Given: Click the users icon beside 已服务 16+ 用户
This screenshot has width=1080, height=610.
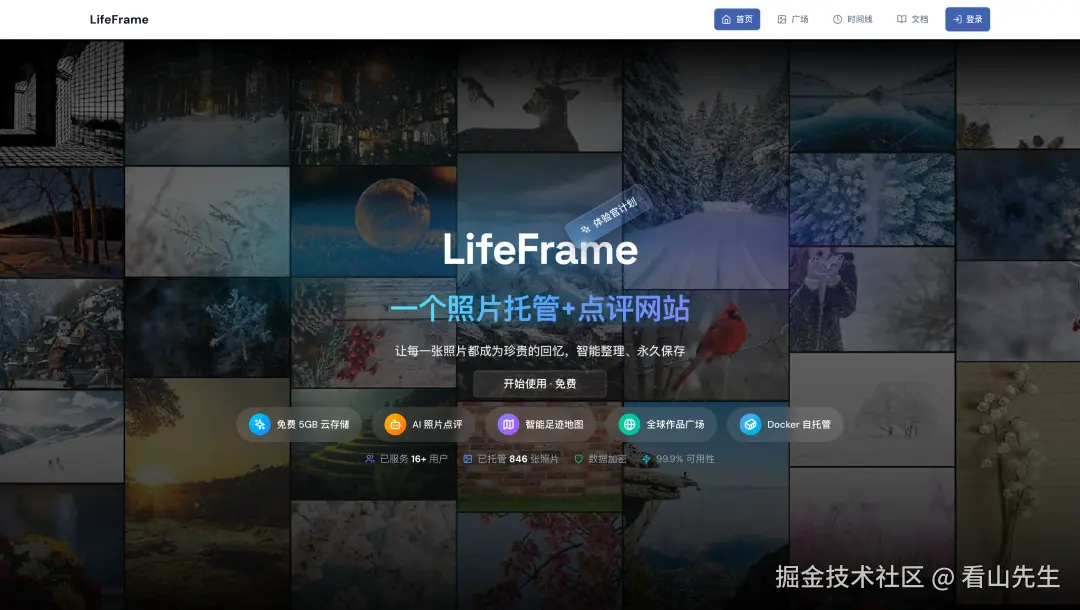Looking at the screenshot, I should coord(369,458).
